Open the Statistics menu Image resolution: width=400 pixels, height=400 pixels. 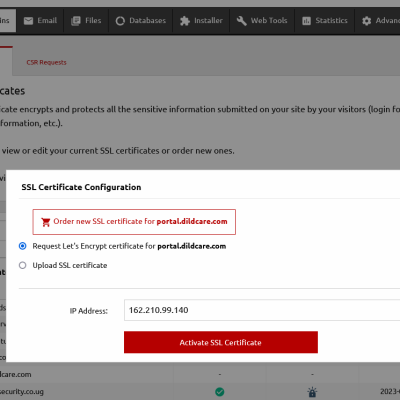[325, 21]
